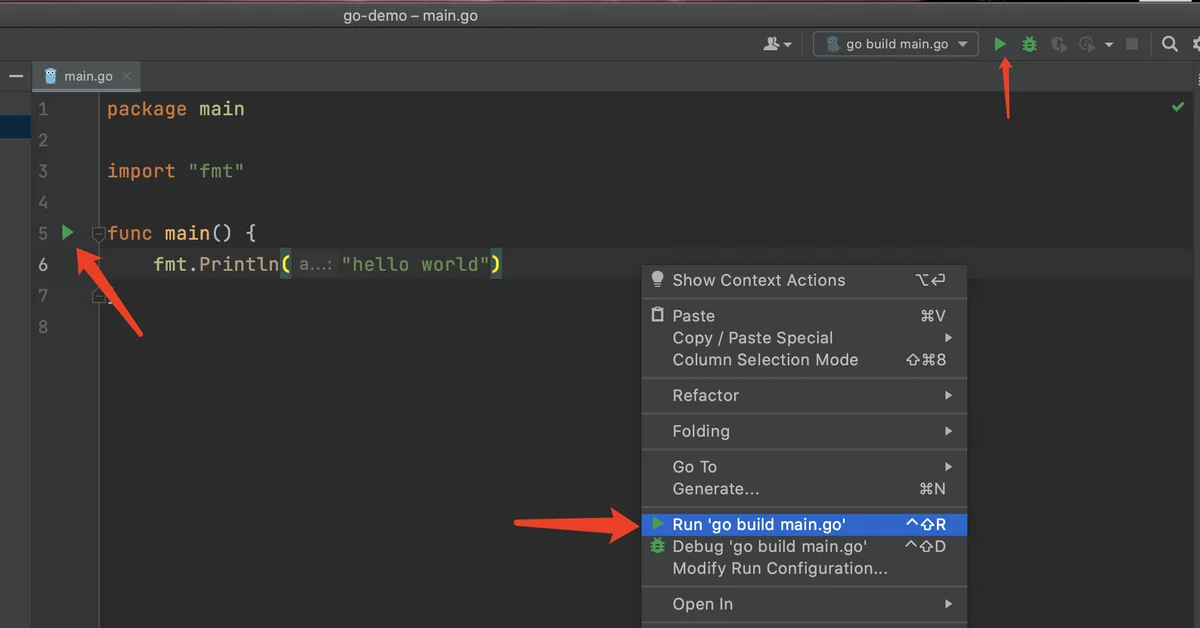
Task: Choose Debug 'go build main.go' in context menu
Action: click(769, 546)
